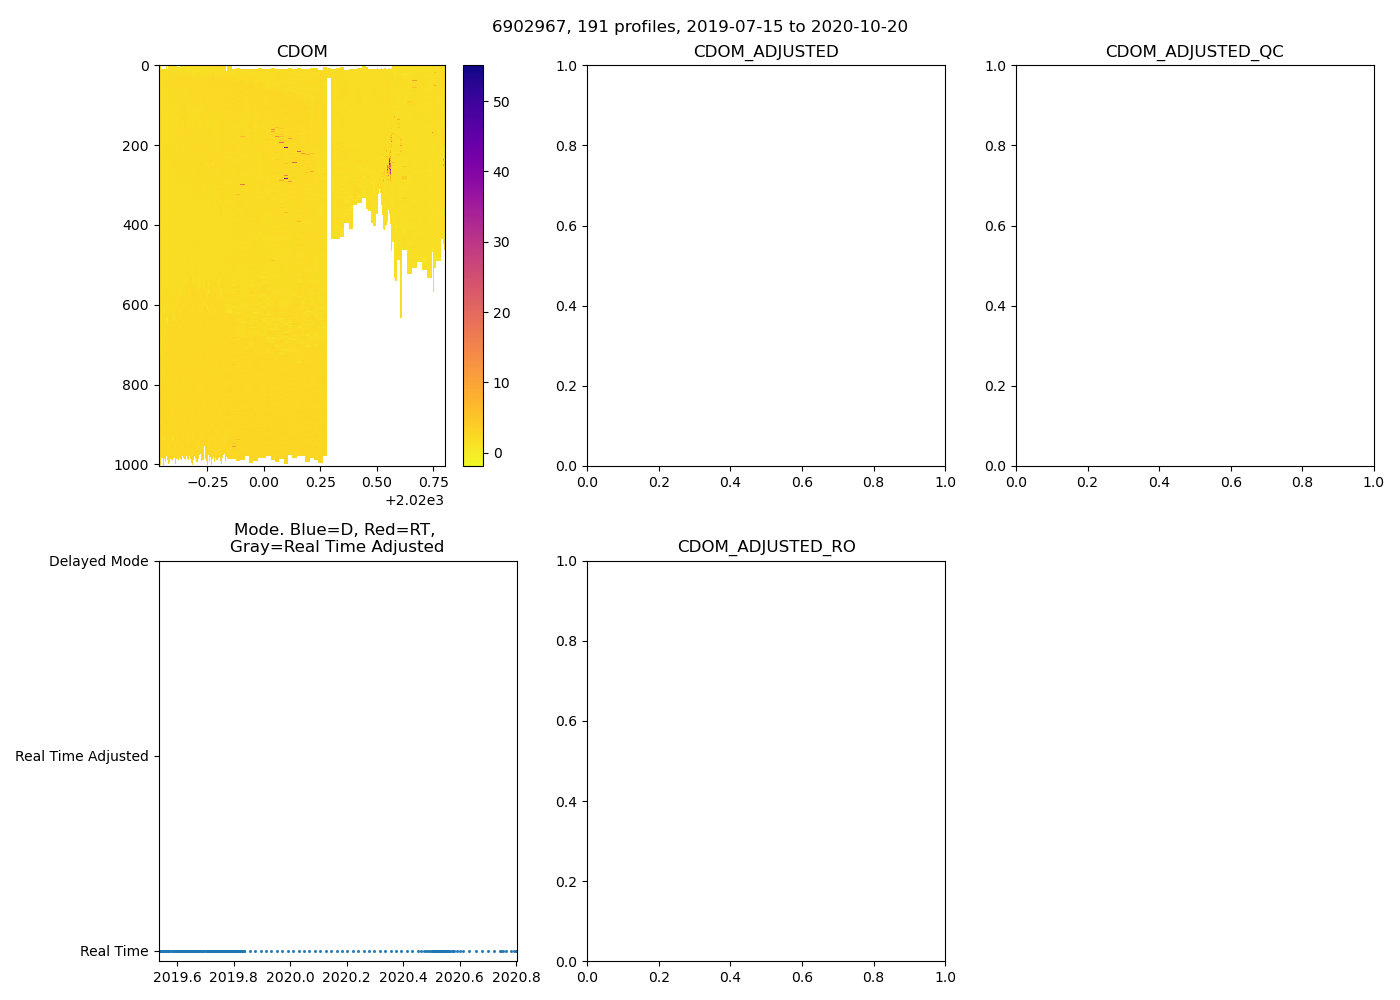Select the Delayed Mode axis label
Image resolution: width=1400 pixels, height=1000 pixels.
click(98, 562)
